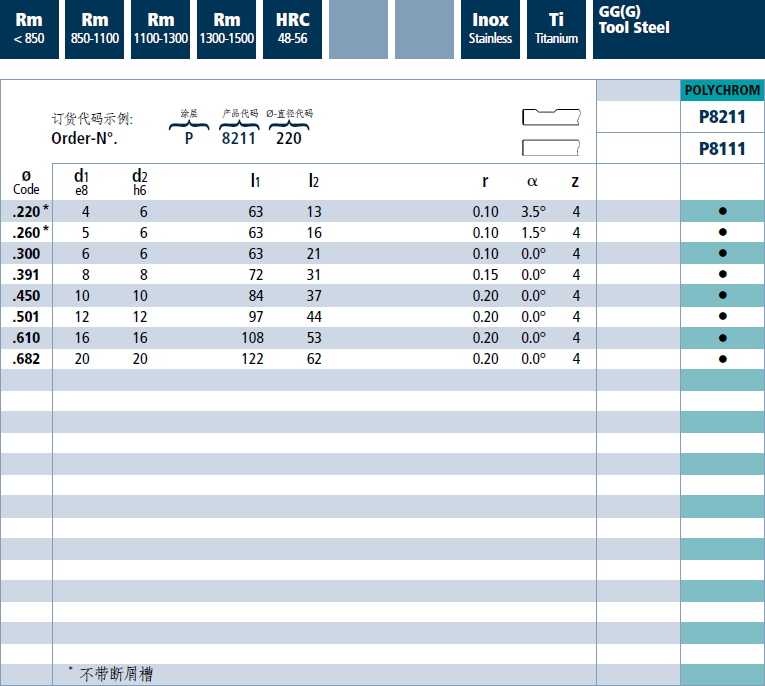Screen dimensions: 765x686
Task: Click the Order-N° label
Action: [x=84, y=139]
